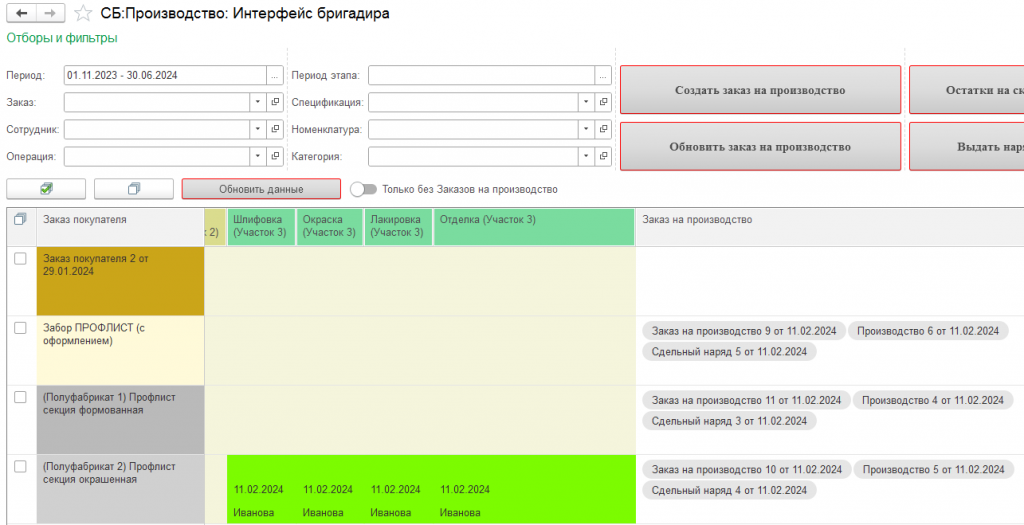
Task: Toggle Только без Заказов на производство switch
Action: tap(364, 189)
